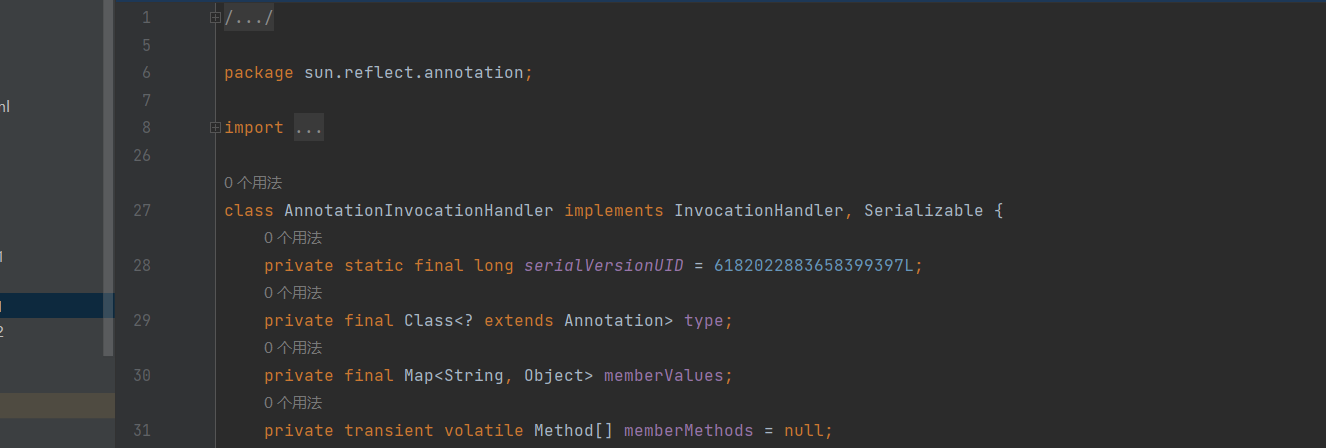
Task: Open usages hint above memberValues field
Action: (293, 348)
